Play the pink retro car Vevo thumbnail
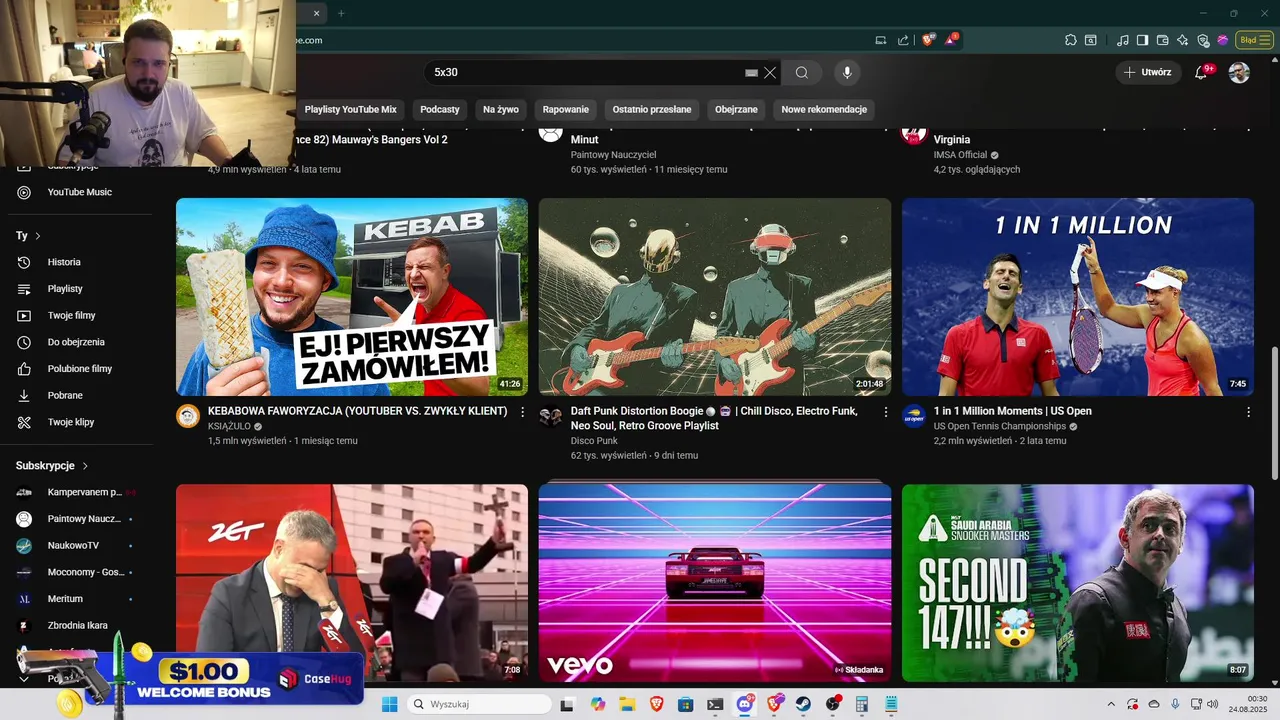 (715, 583)
